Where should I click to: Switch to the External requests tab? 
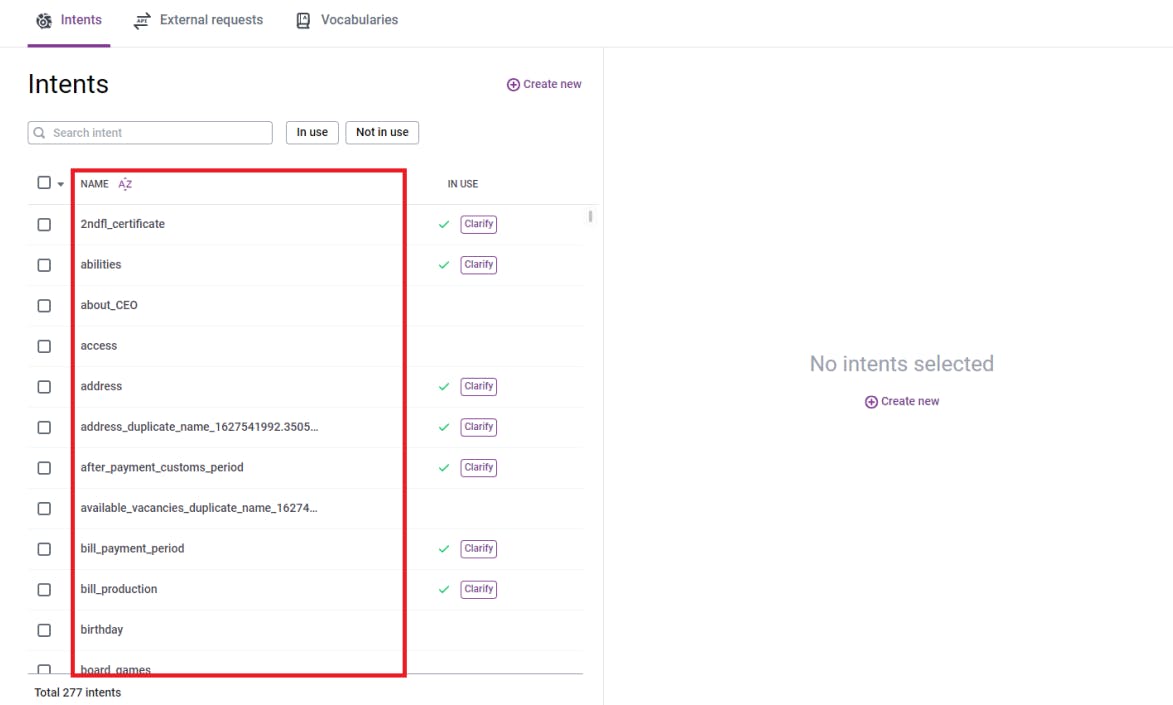tap(210, 20)
